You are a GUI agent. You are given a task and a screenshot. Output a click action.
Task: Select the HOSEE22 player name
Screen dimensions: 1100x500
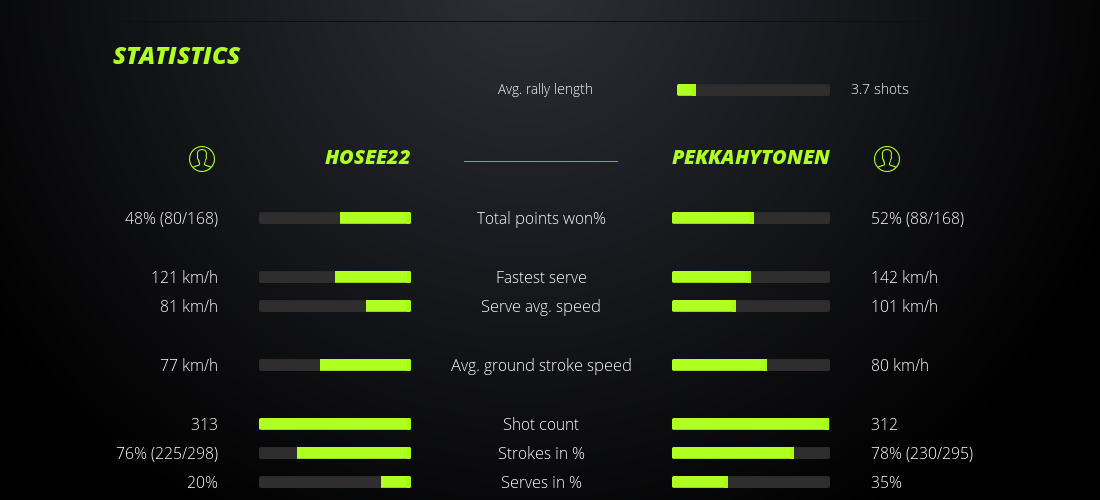(x=367, y=157)
